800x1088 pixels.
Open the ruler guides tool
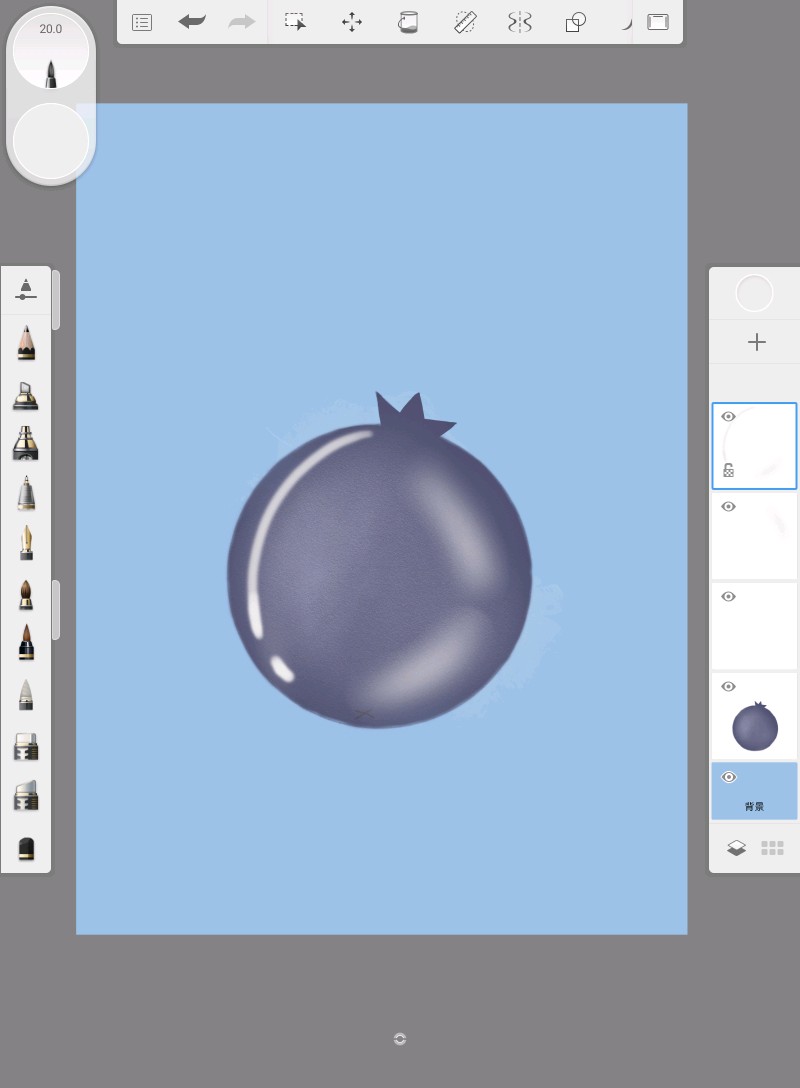pyautogui.click(x=465, y=22)
